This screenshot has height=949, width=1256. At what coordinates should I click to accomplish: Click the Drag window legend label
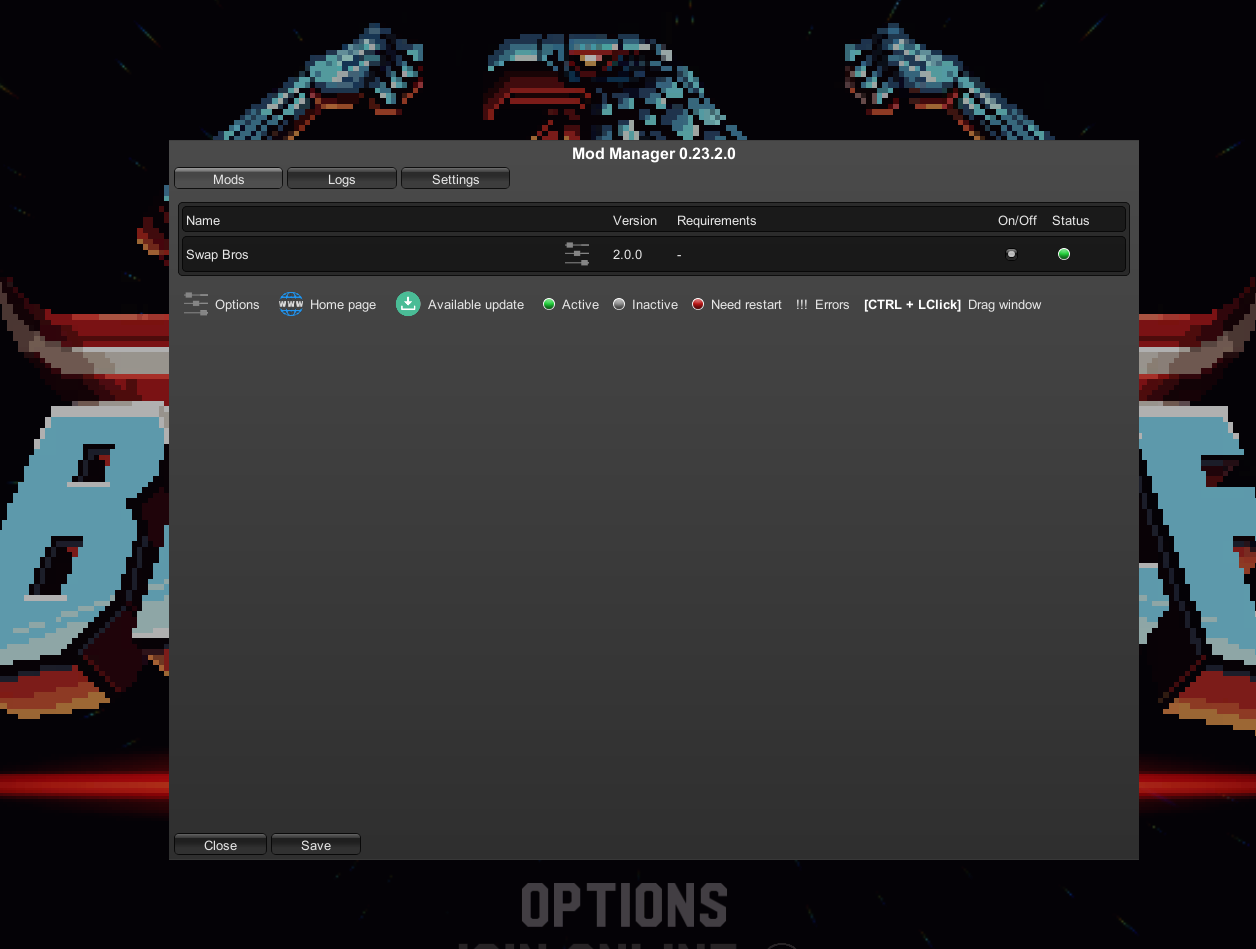click(x=1004, y=304)
